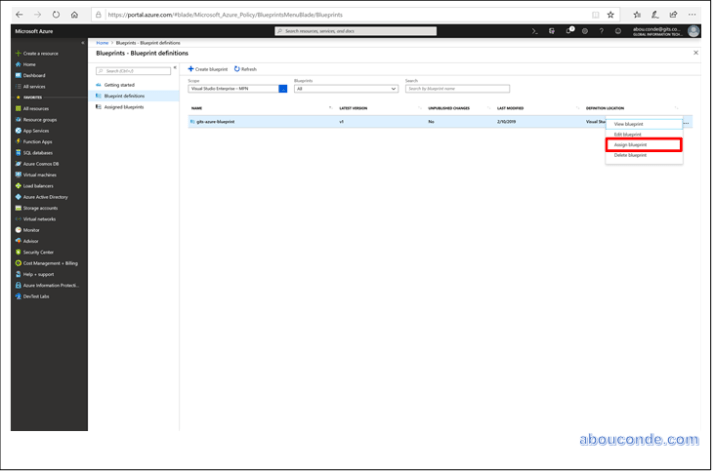Open Azure Active Directory in the sidebar

pos(45,196)
